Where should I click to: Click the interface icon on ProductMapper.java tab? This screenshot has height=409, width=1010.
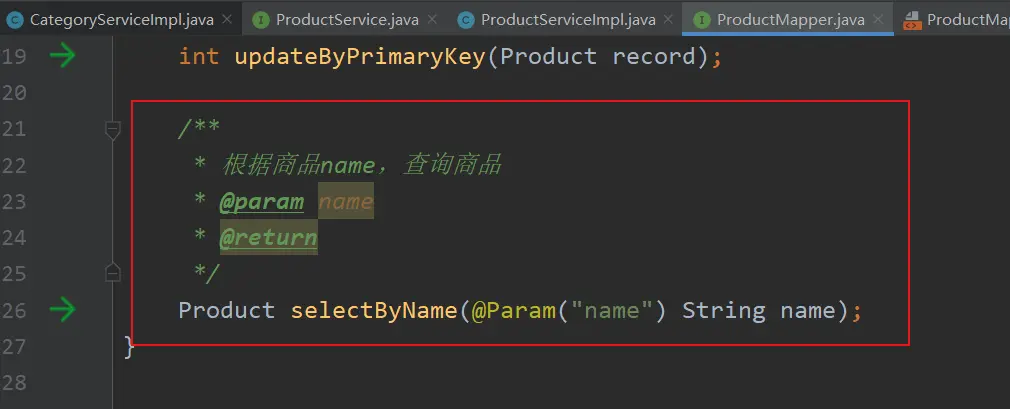pyautogui.click(x=701, y=20)
